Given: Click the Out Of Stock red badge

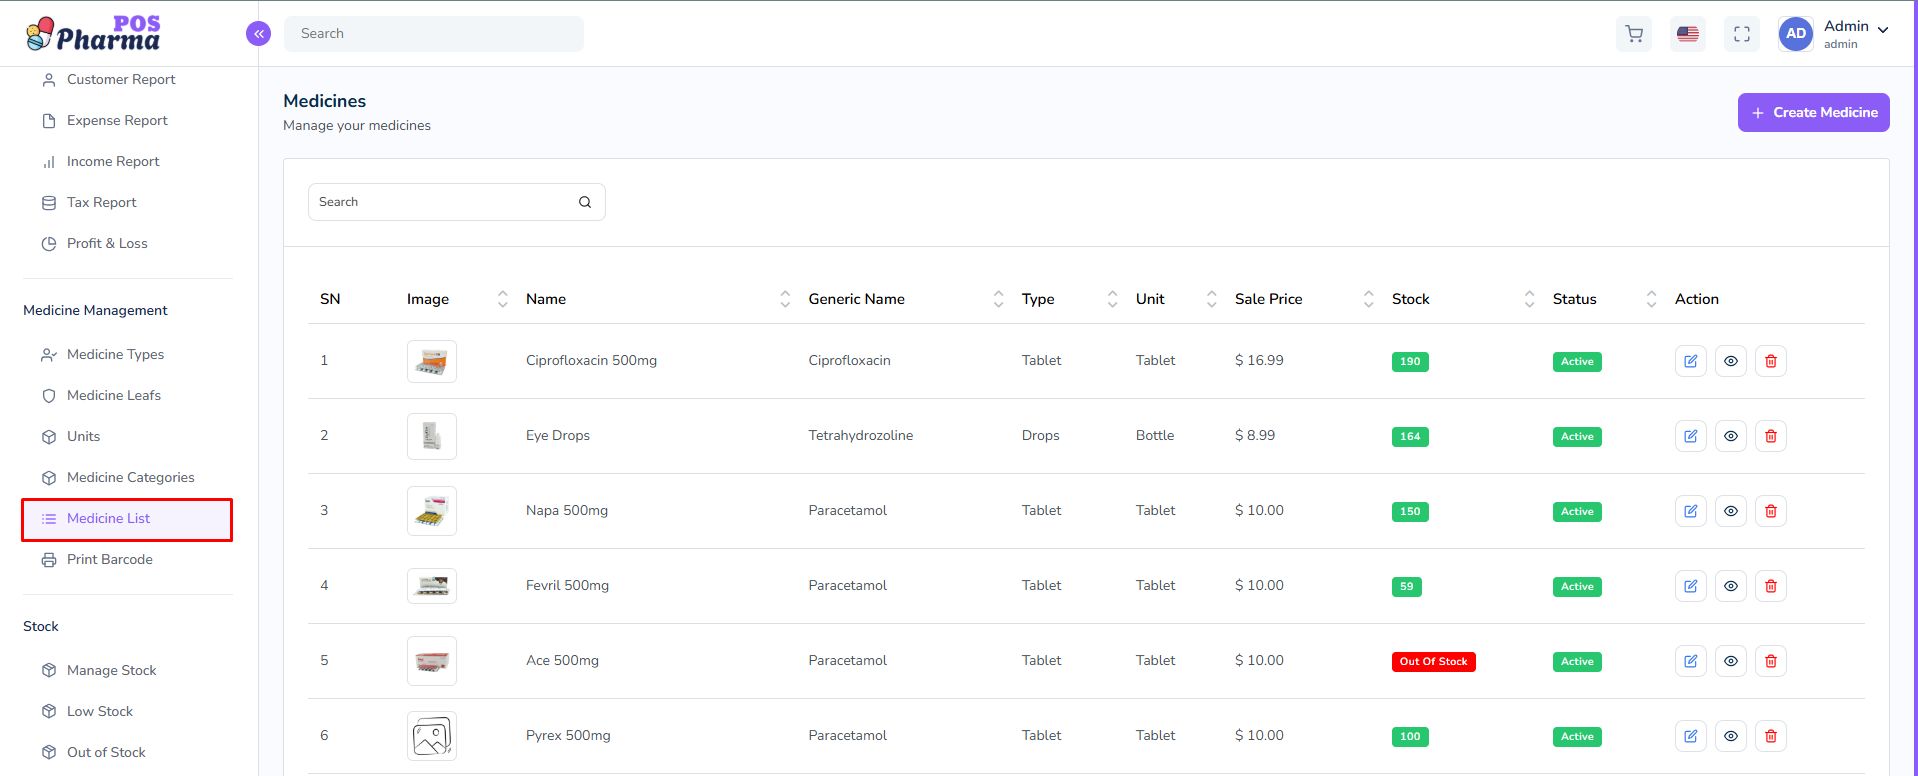Looking at the screenshot, I should tap(1433, 662).
